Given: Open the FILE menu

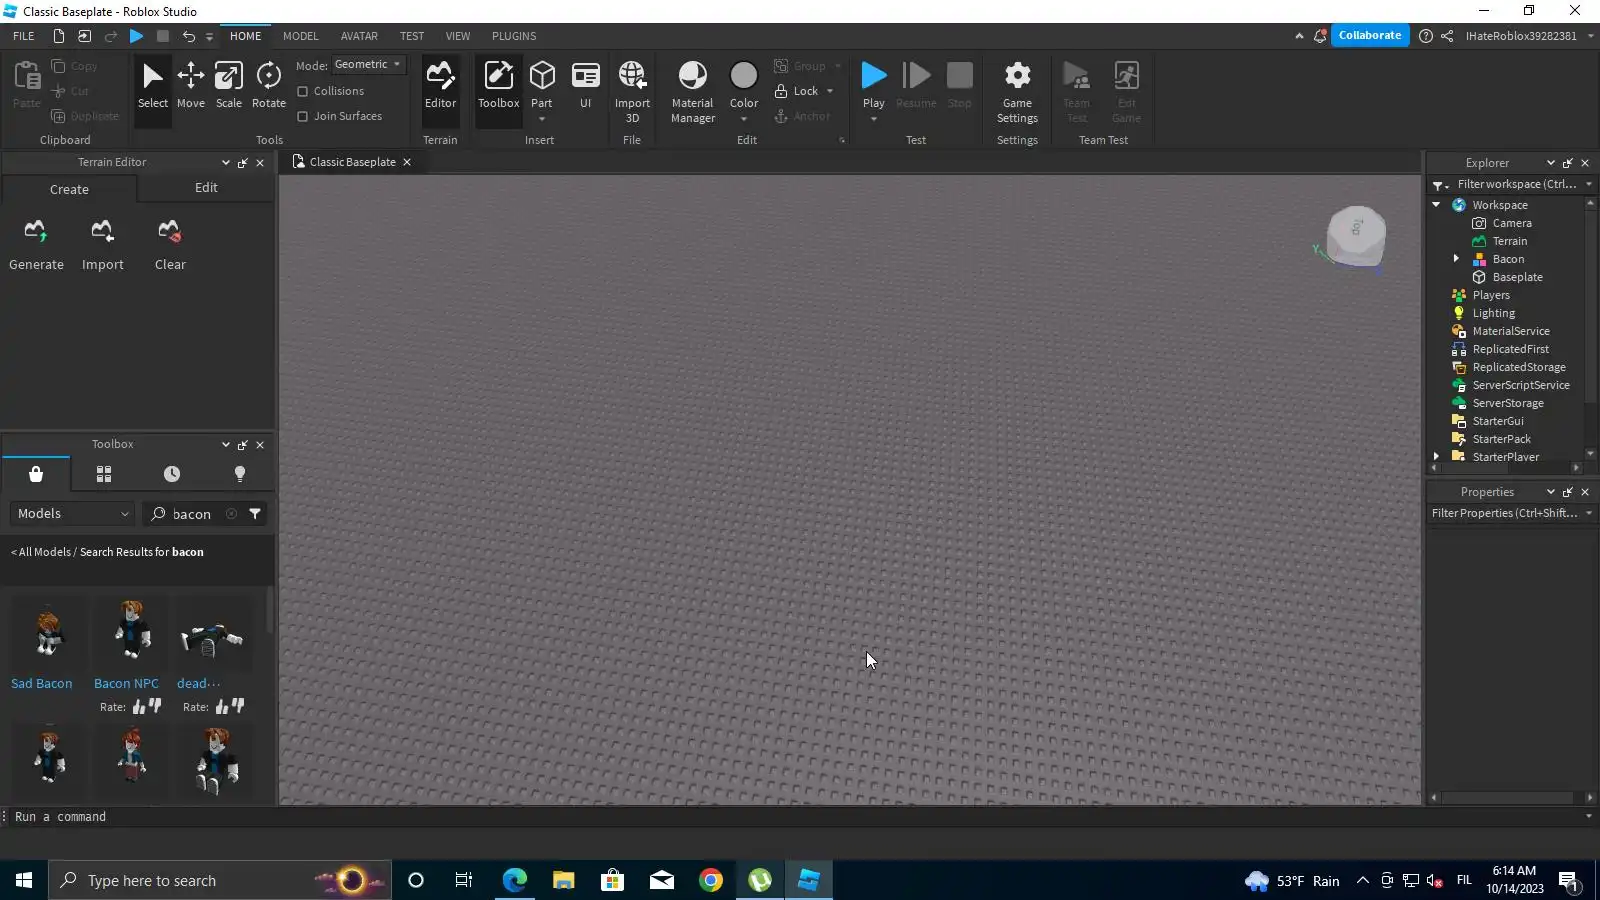Looking at the screenshot, I should pos(24,36).
